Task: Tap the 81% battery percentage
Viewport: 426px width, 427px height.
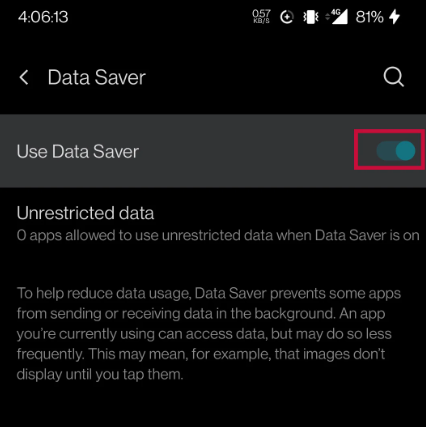Action: click(369, 17)
